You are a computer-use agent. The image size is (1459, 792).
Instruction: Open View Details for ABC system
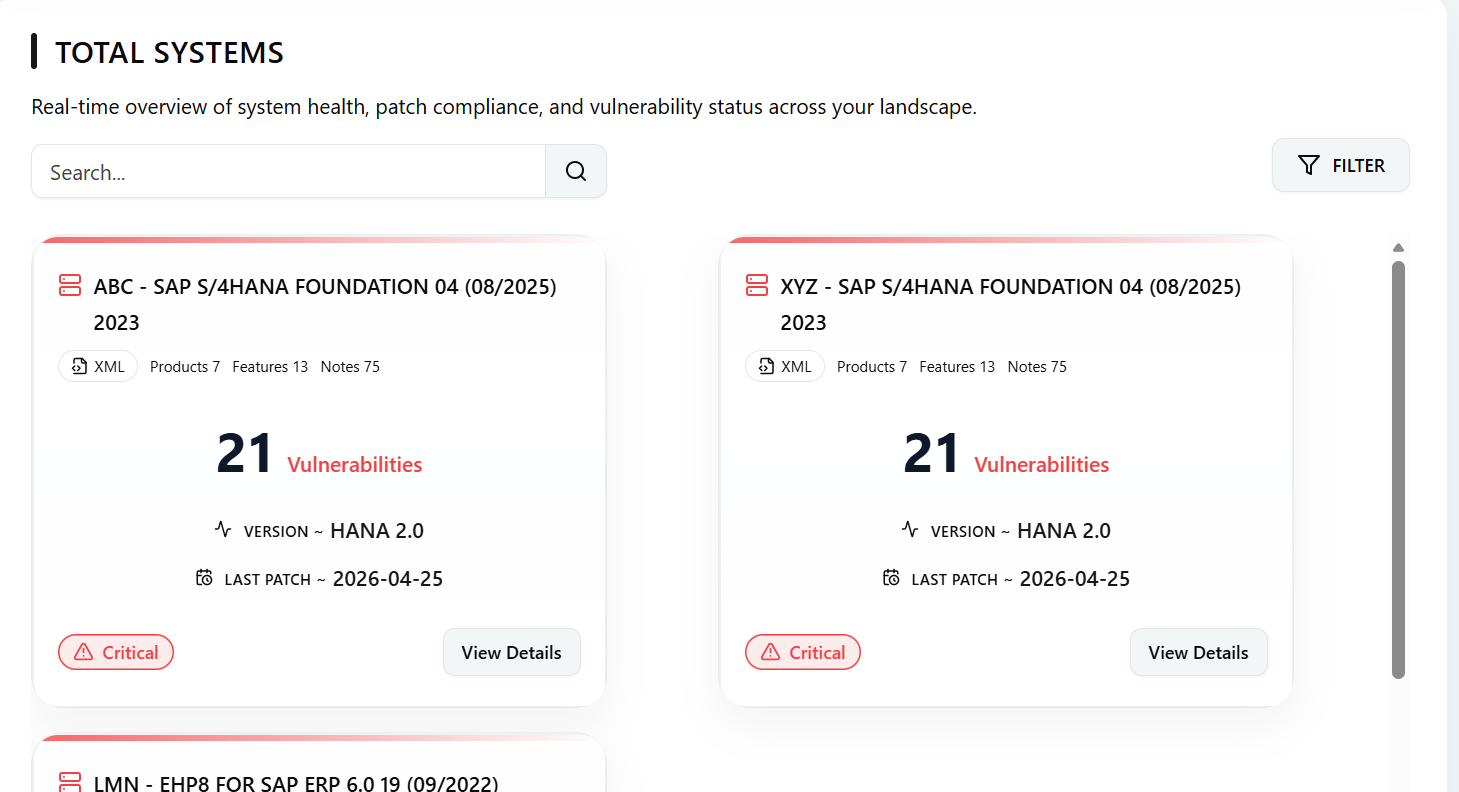512,652
